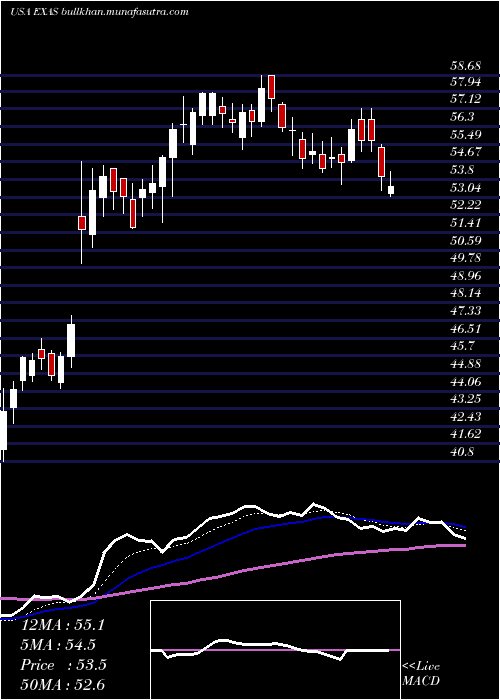
Task: Click the 51.41 price level label
Action: coord(465,223)
